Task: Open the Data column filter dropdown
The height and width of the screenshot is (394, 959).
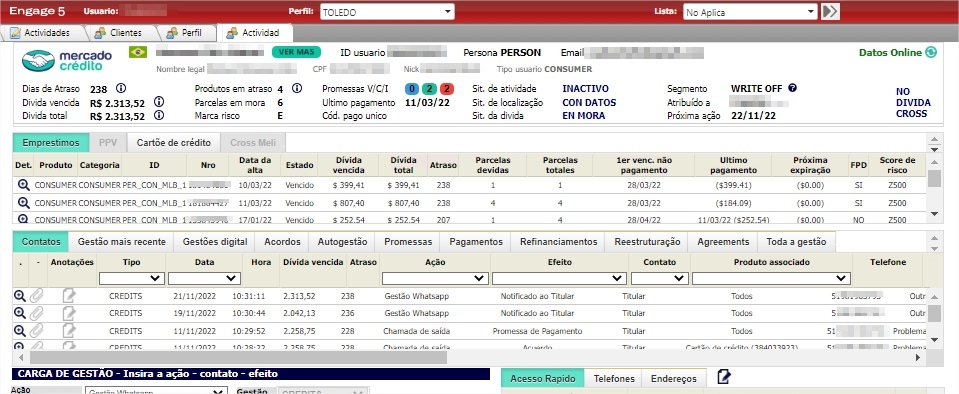Action: point(204,278)
